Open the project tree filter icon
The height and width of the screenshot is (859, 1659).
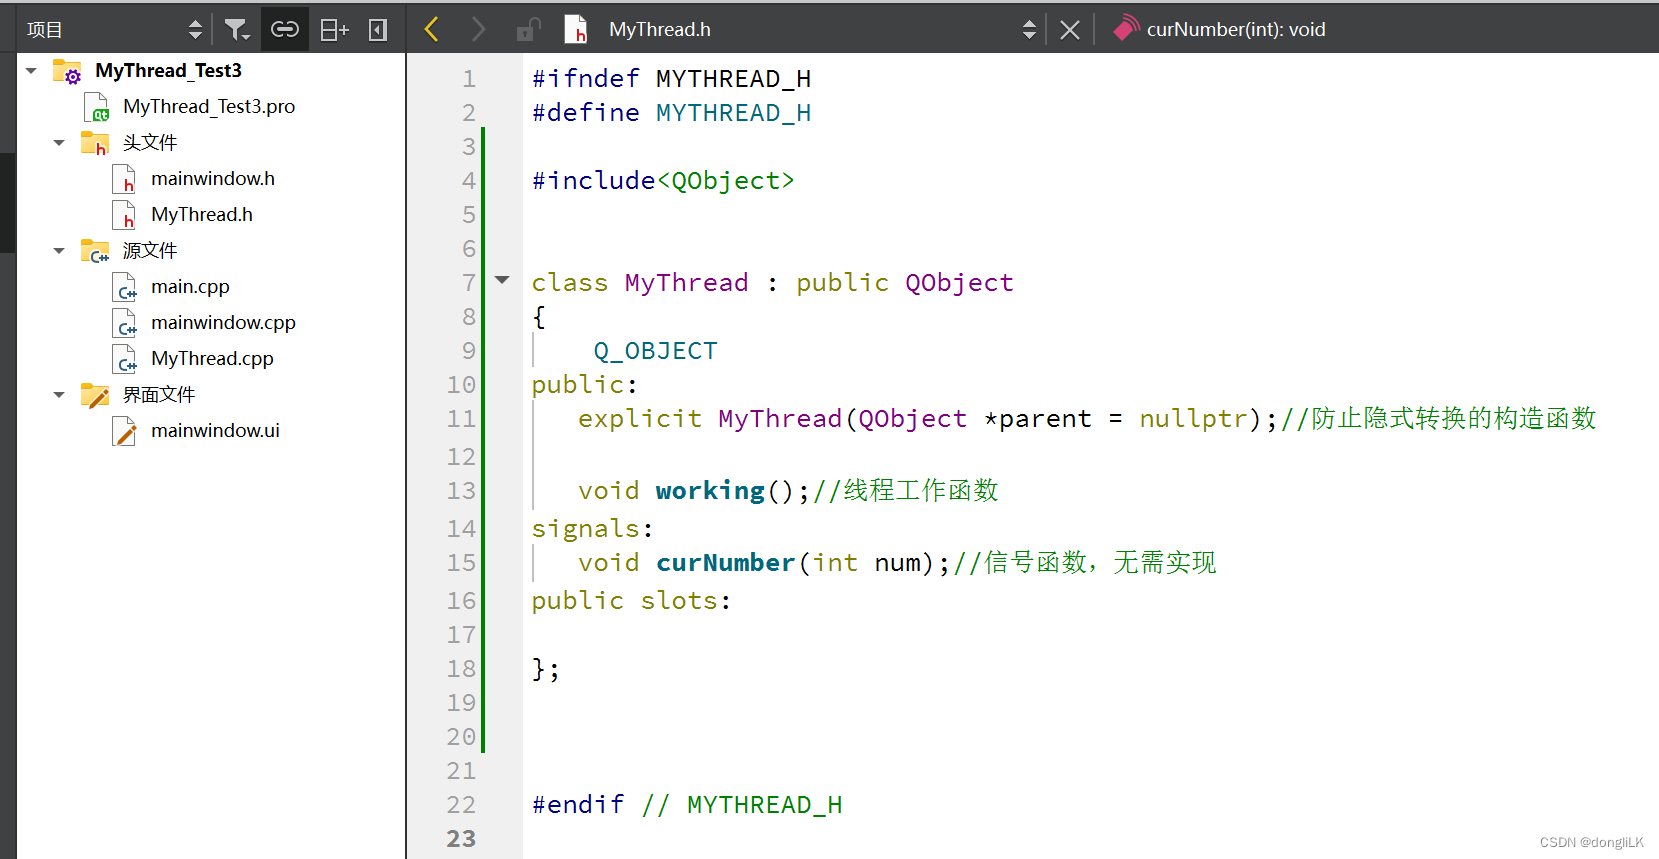(x=236, y=30)
